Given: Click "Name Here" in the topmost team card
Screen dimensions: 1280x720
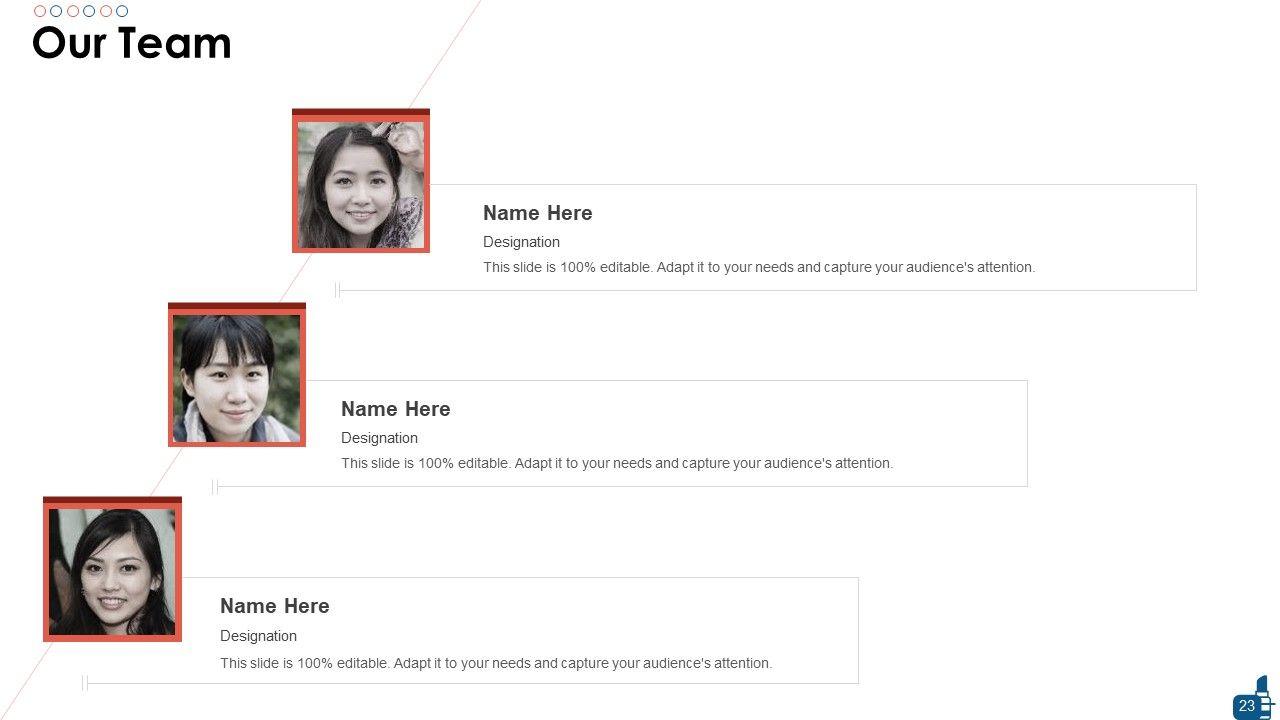Looking at the screenshot, I should pos(538,213).
